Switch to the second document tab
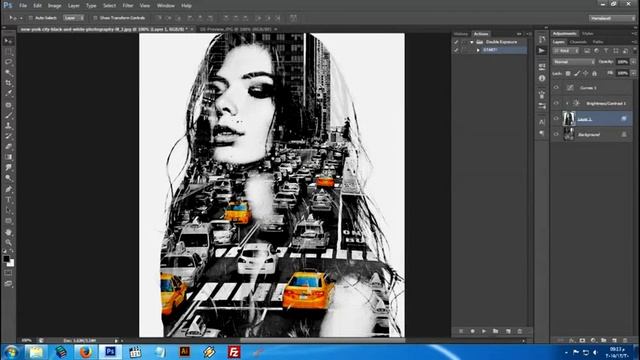This screenshot has height=360, width=640. tap(236, 29)
